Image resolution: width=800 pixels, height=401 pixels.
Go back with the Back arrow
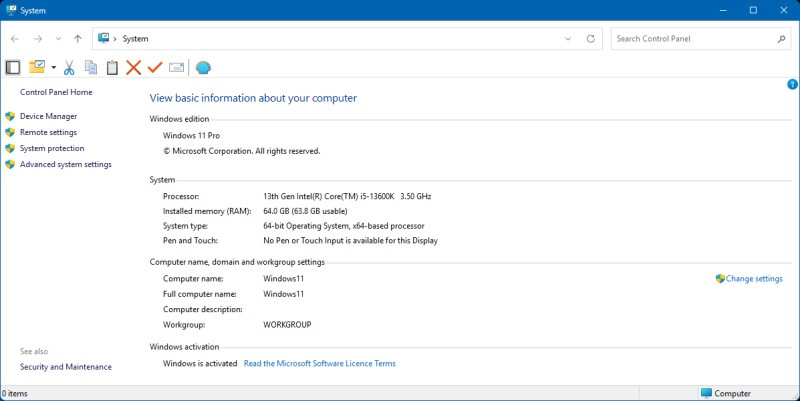click(15, 39)
